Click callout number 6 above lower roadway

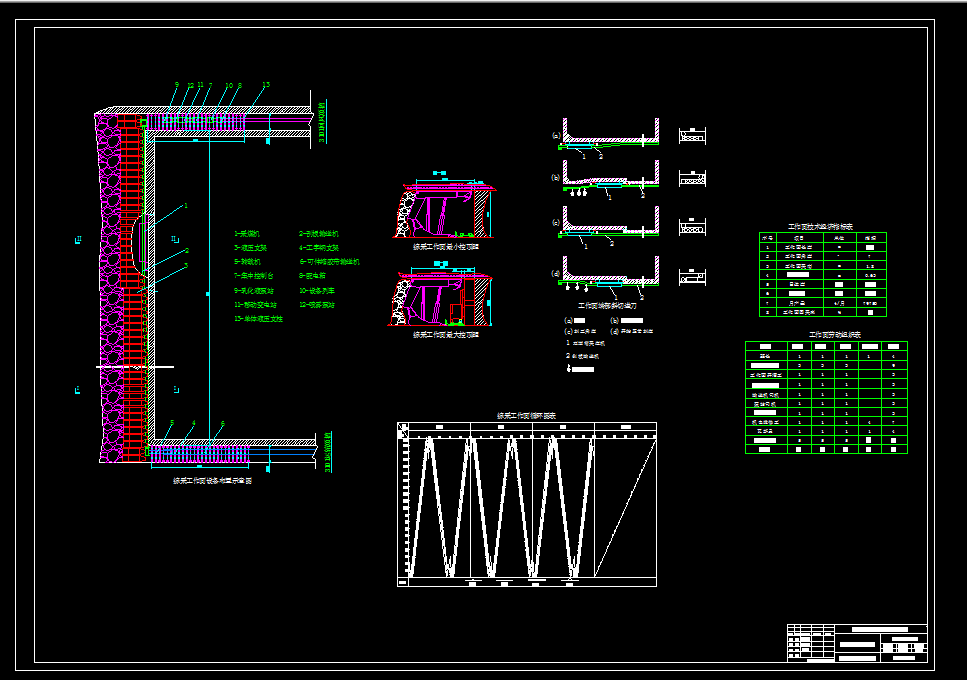coord(223,424)
